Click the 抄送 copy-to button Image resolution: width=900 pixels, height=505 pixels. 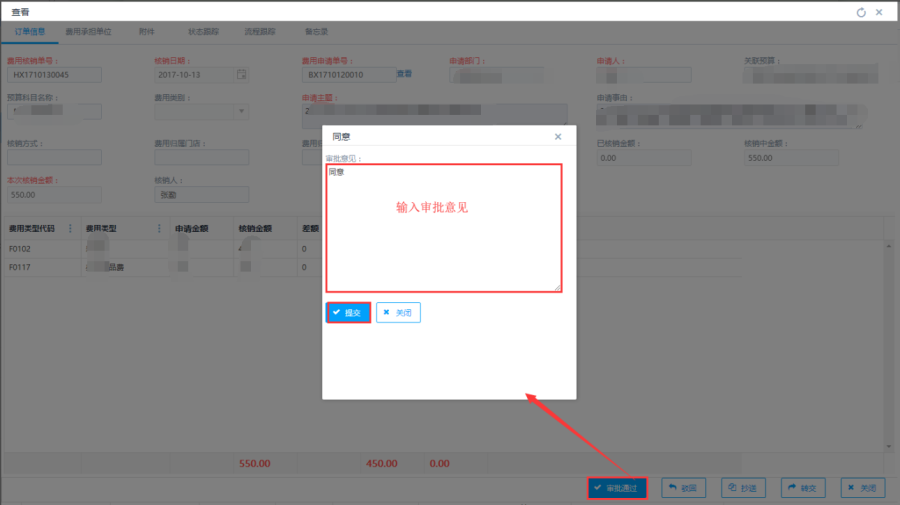pyautogui.click(x=744, y=488)
